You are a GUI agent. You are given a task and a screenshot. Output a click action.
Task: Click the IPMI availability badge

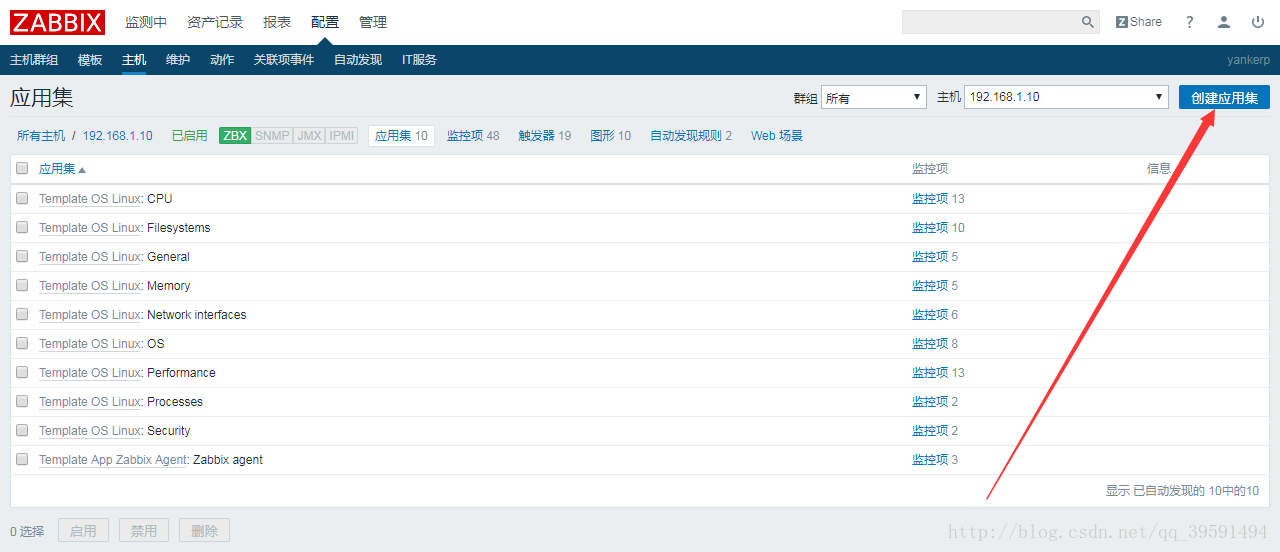[342, 136]
